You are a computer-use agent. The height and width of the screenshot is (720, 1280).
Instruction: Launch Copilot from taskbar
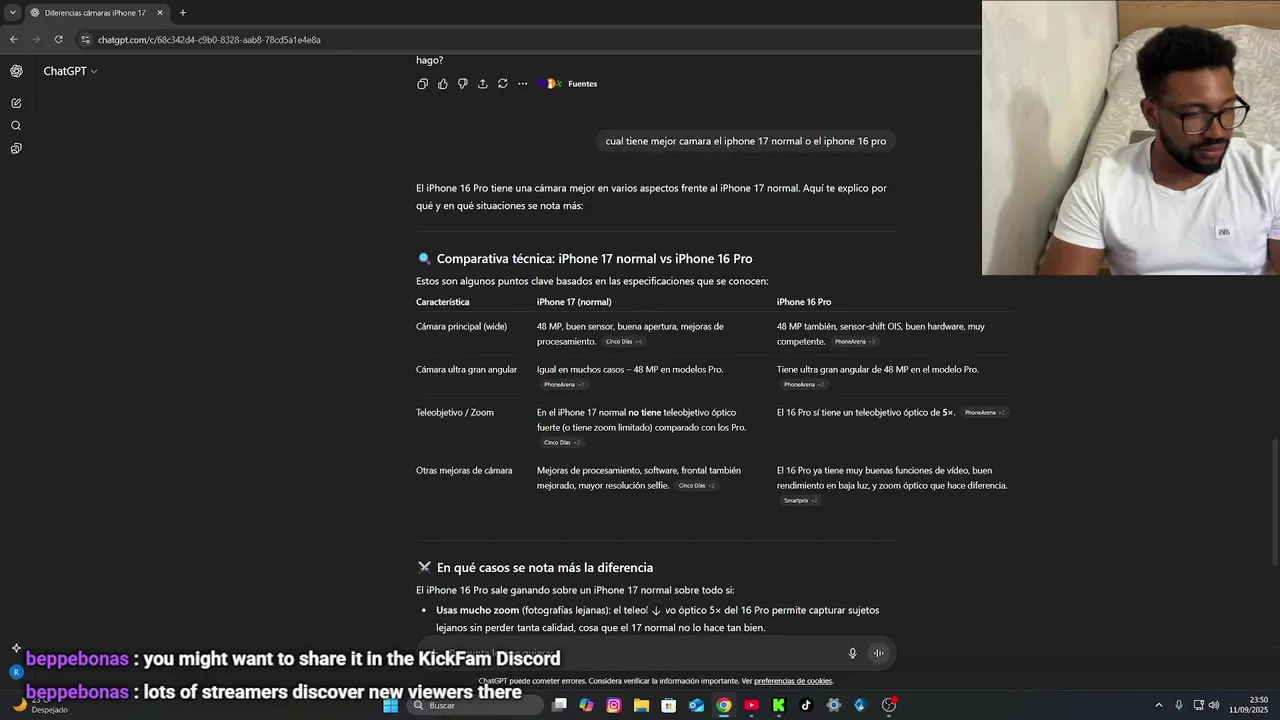[586, 705]
